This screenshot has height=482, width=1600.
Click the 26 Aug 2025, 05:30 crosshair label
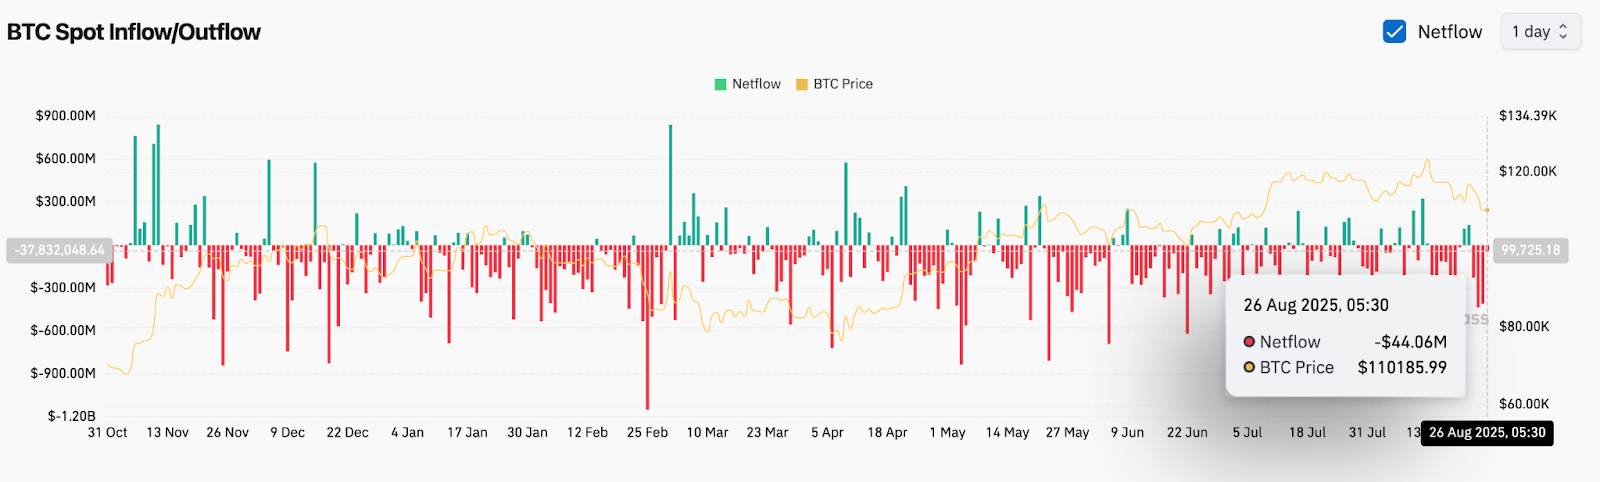click(1487, 433)
